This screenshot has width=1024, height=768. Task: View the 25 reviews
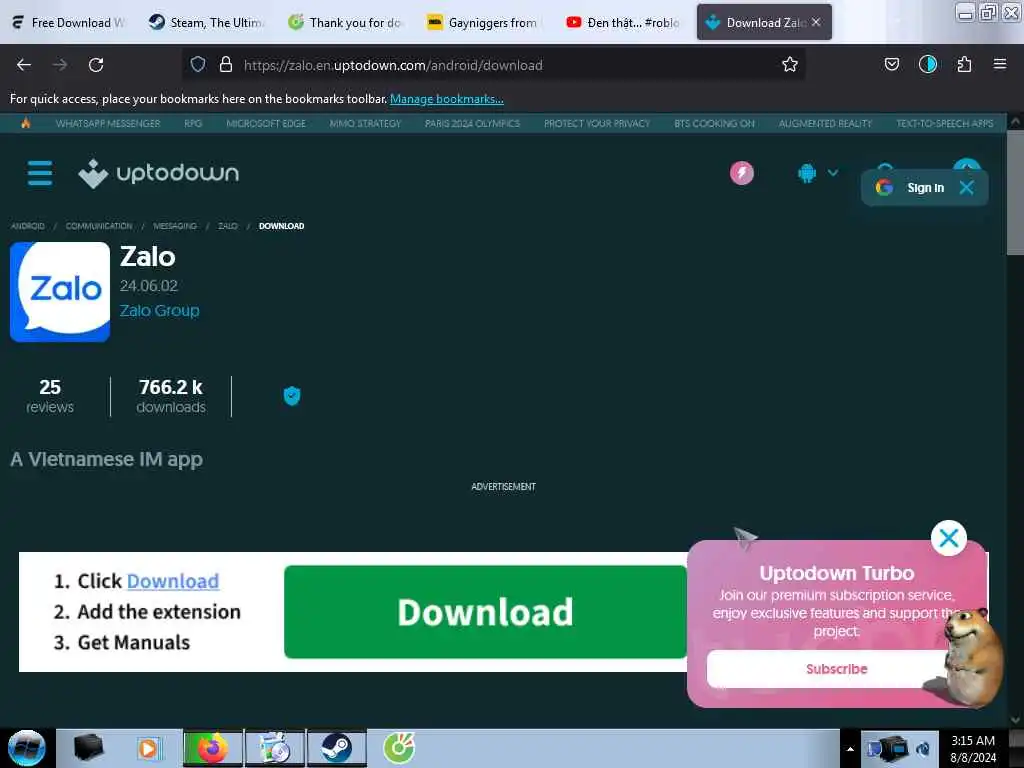coord(50,396)
